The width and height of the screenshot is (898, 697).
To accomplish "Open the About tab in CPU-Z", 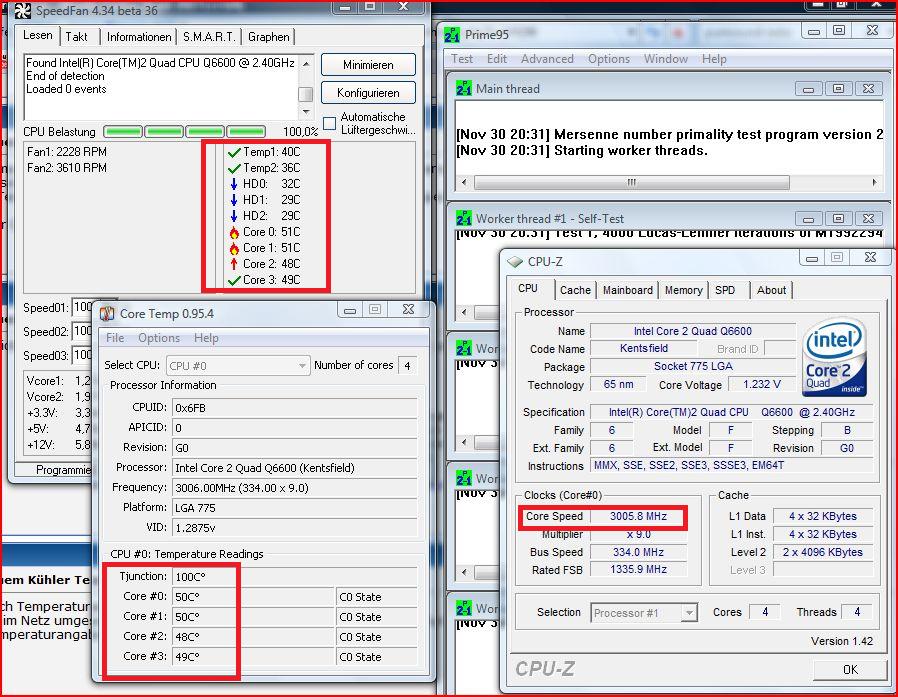I will (x=771, y=290).
